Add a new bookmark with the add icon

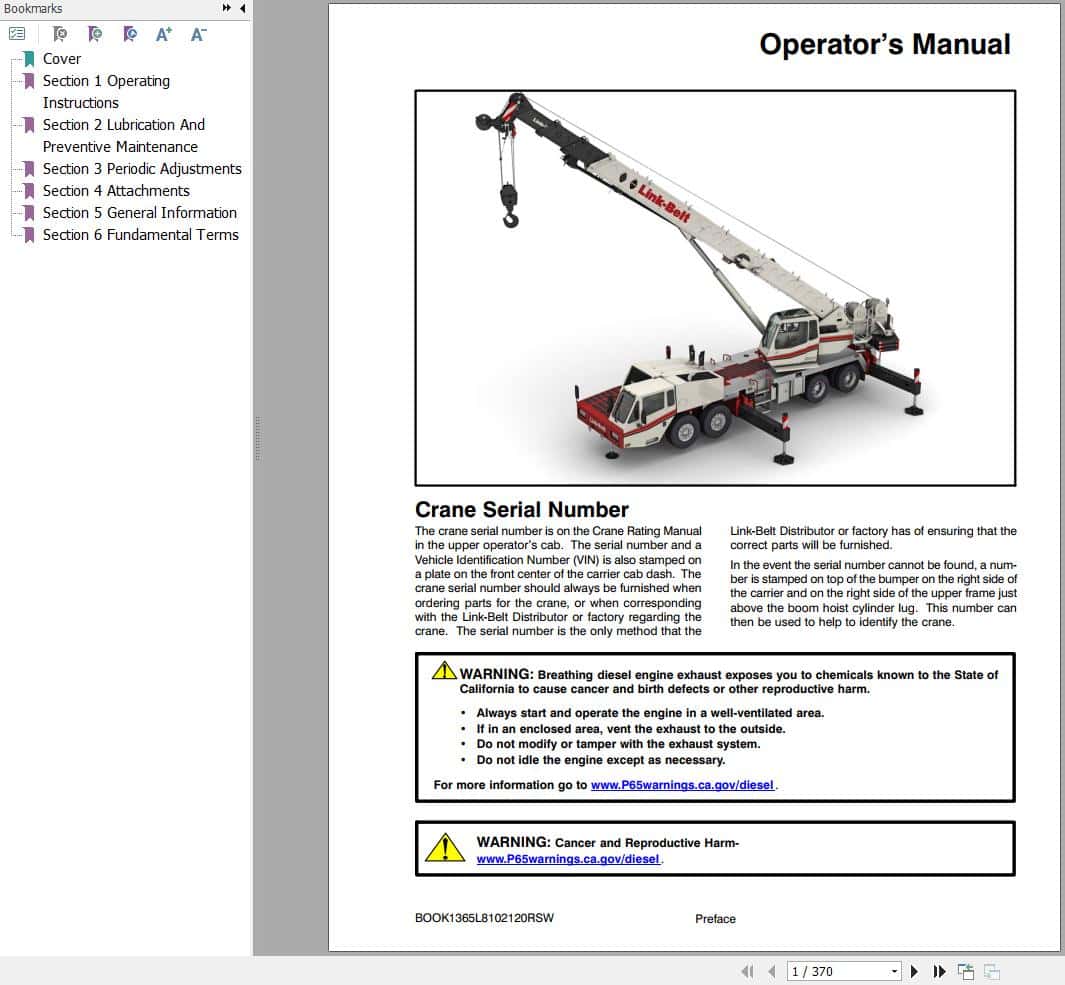96,33
